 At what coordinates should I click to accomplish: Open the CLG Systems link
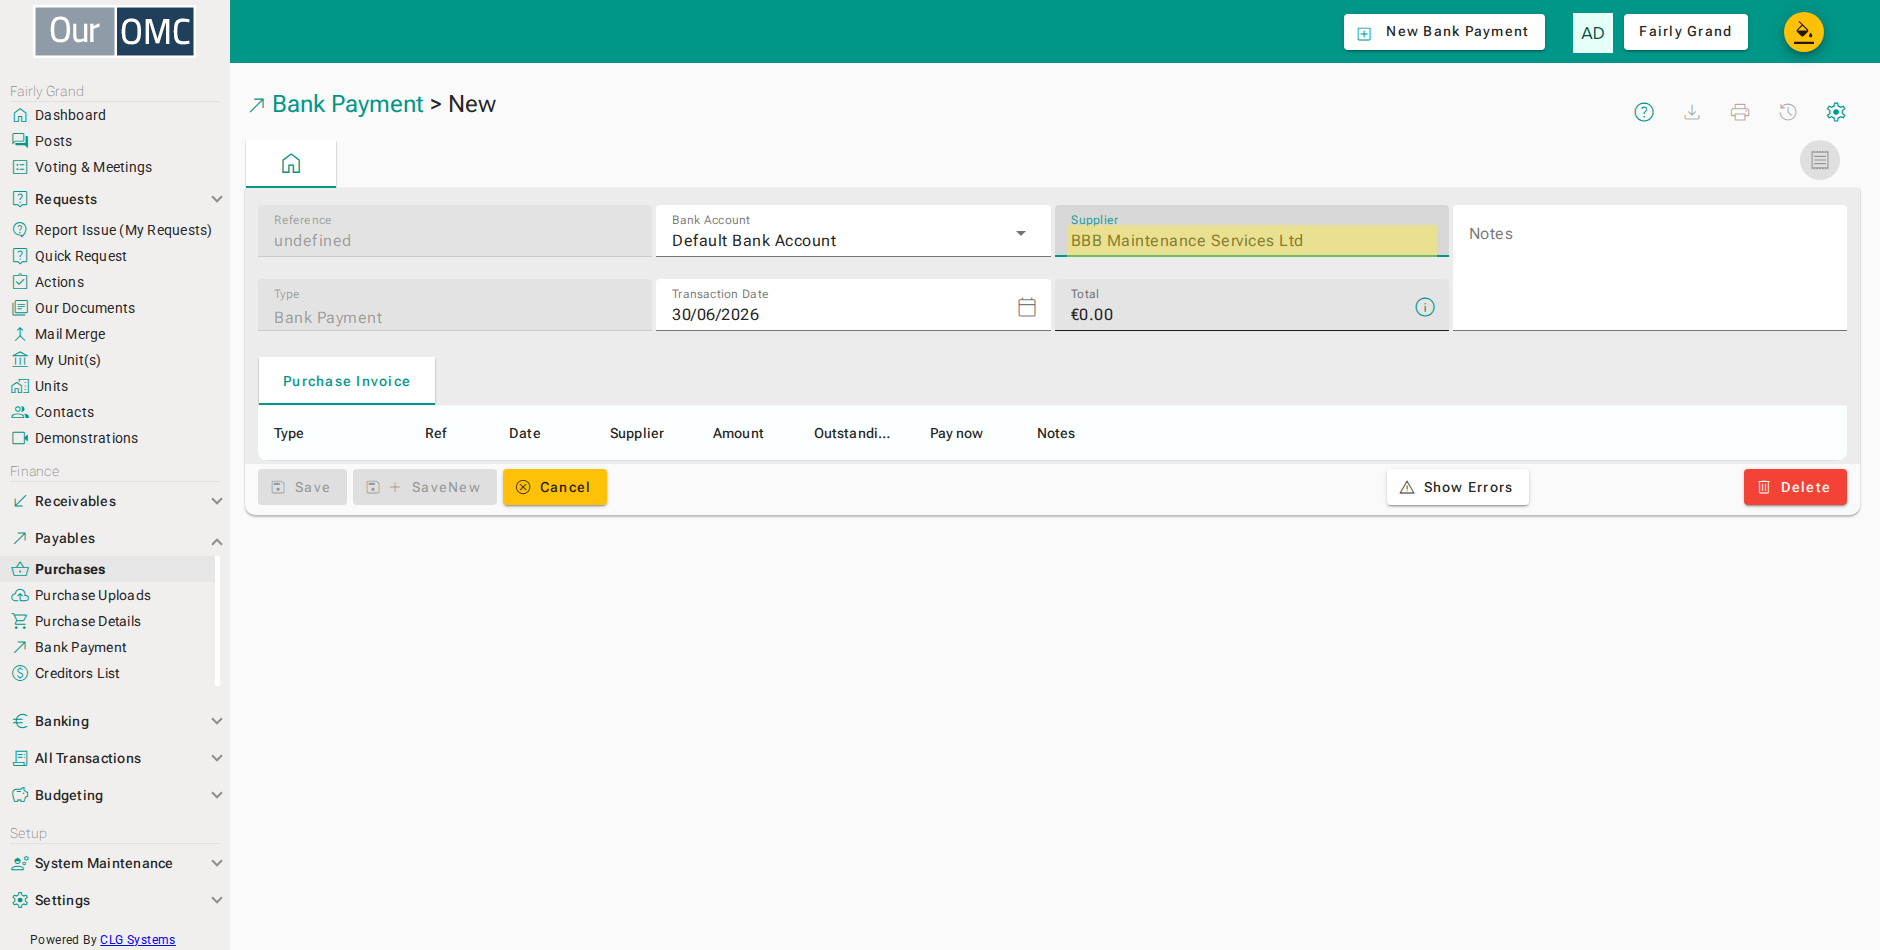pos(137,940)
